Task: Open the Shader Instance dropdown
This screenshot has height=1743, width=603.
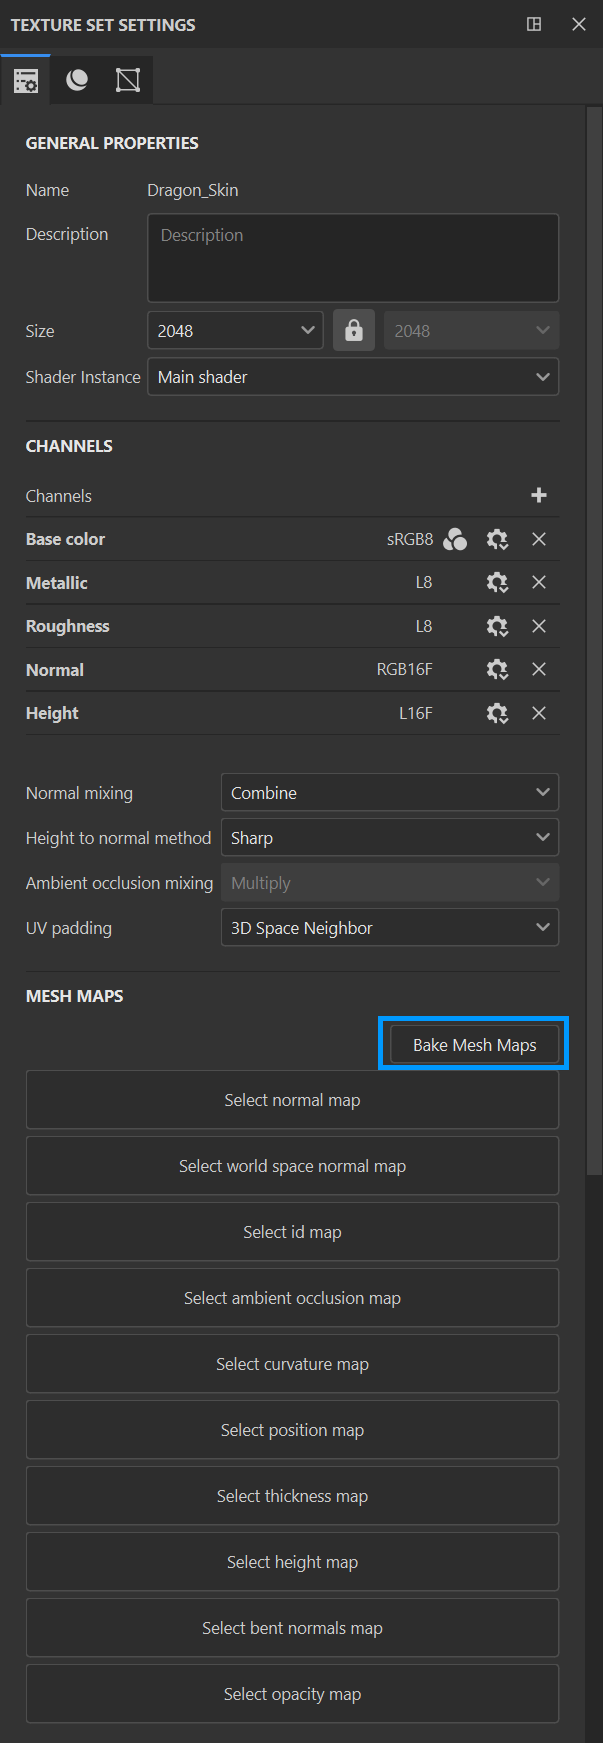Action: pyautogui.click(x=352, y=377)
